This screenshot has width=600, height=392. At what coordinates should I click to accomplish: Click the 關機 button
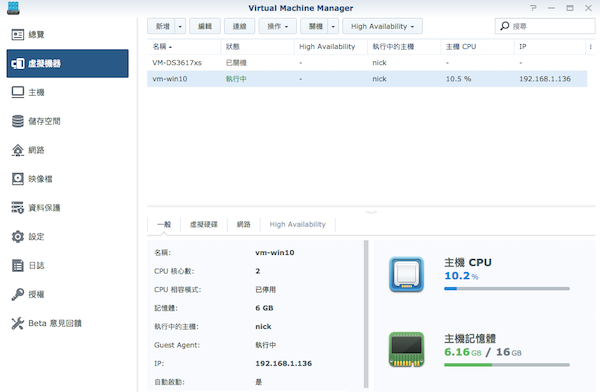[x=315, y=26]
